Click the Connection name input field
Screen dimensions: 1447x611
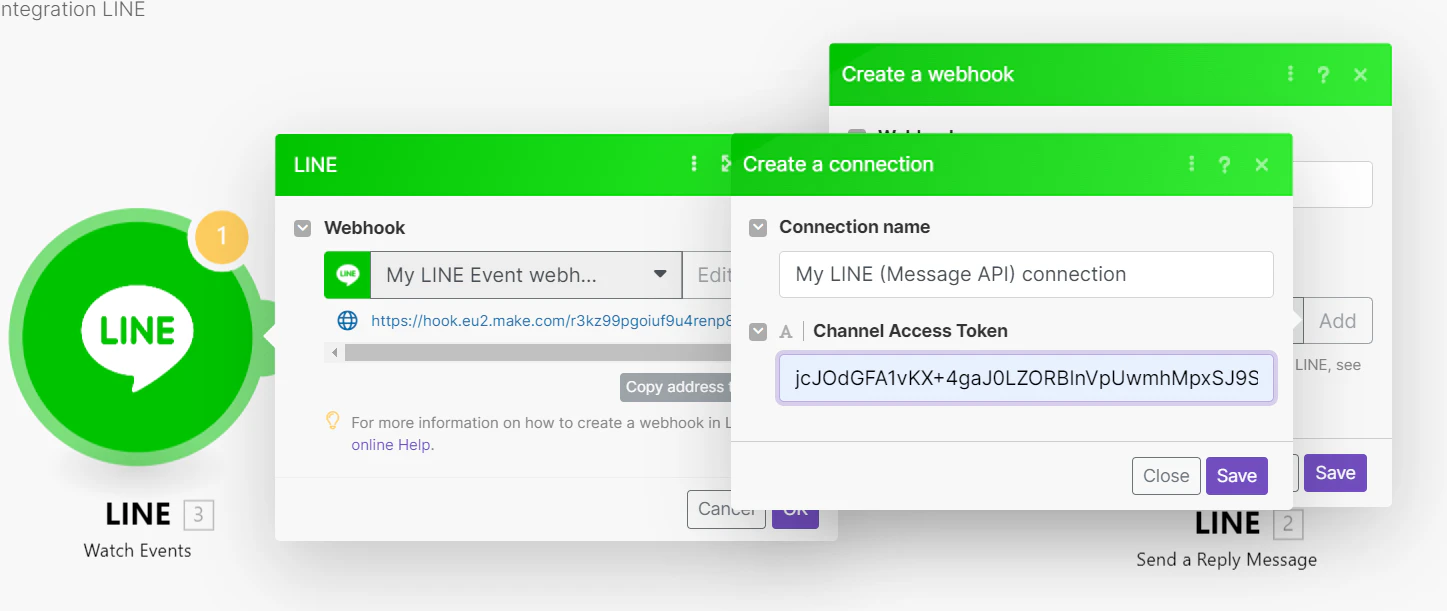1026,274
